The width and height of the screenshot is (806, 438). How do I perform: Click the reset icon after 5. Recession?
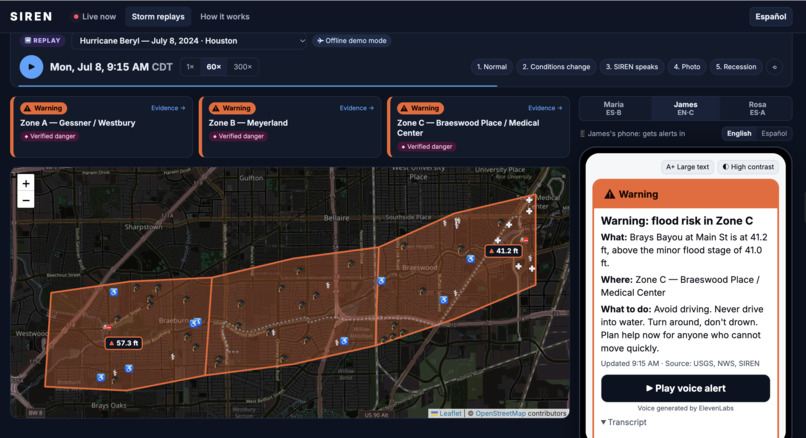[x=775, y=67]
